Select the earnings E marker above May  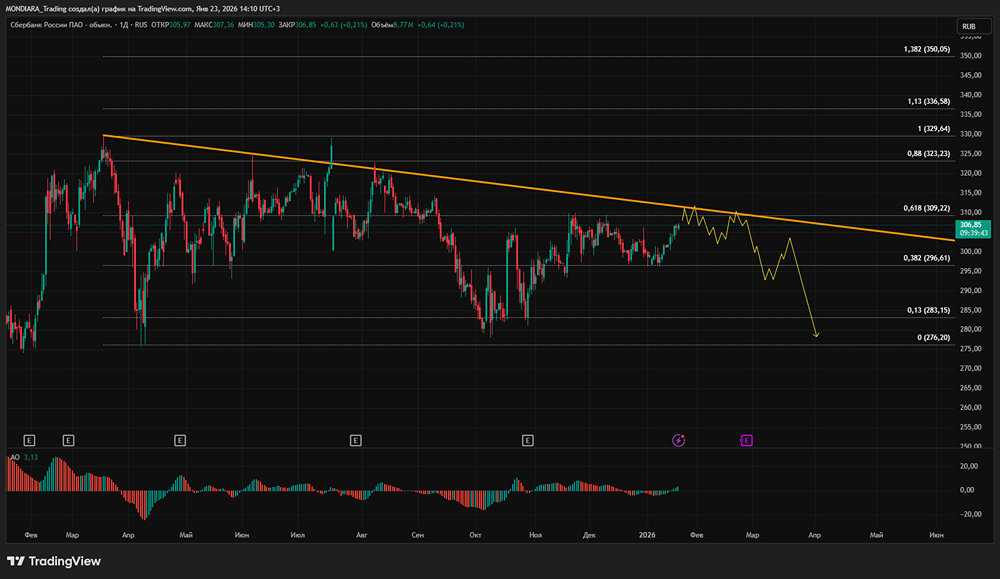click(x=179, y=439)
